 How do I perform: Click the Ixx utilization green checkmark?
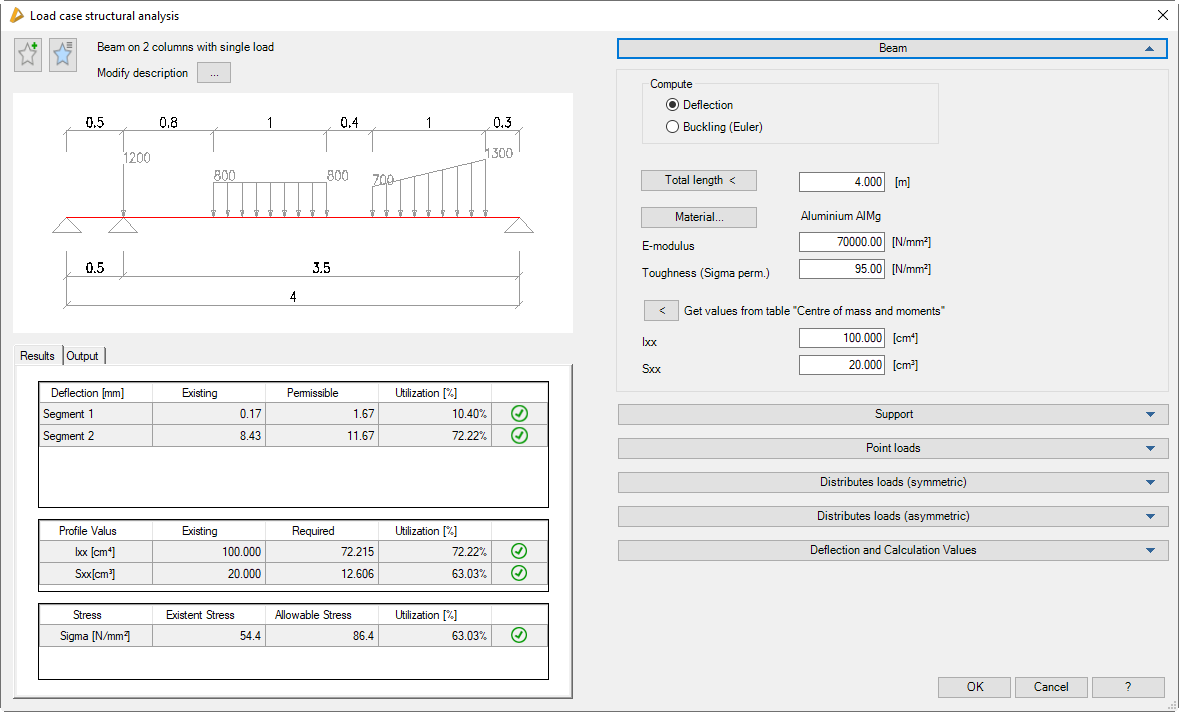pyautogui.click(x=519, y=552)
